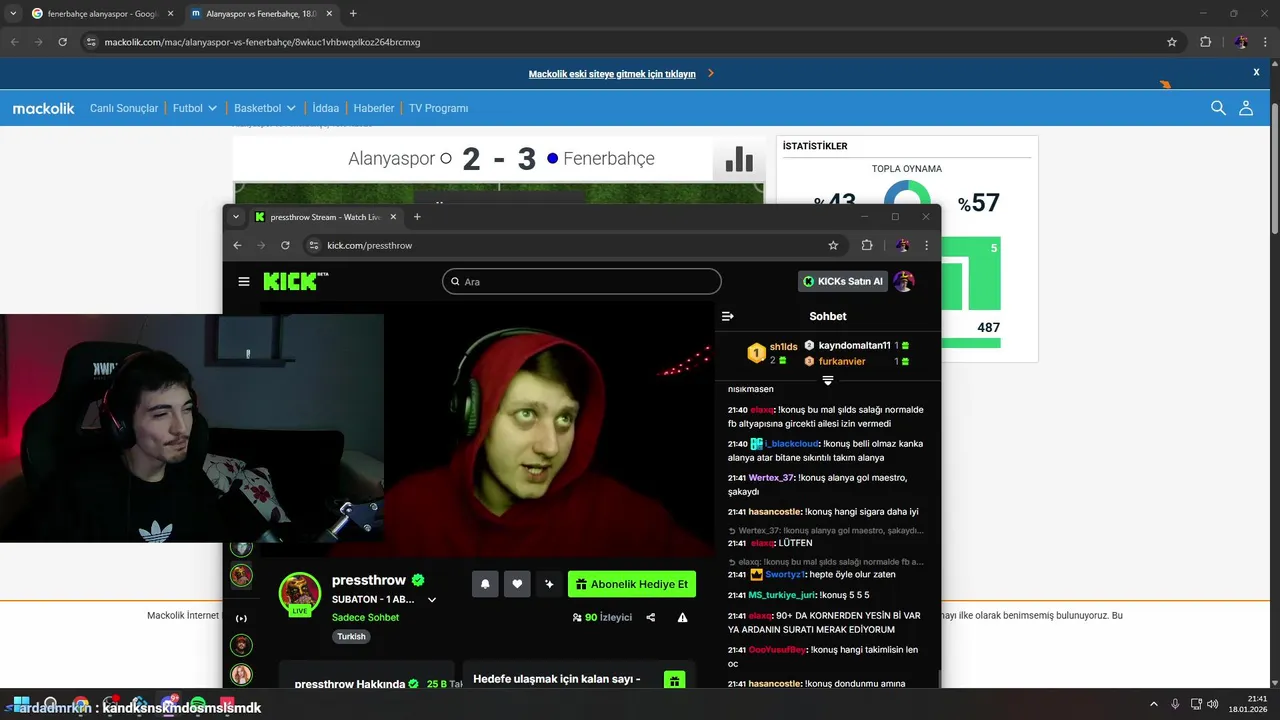The width and height of the screenshot is (1280, 720).
Task: Switch to 'fenerbahçe alanyaspor - Google' tab
Action: point(102,14)
